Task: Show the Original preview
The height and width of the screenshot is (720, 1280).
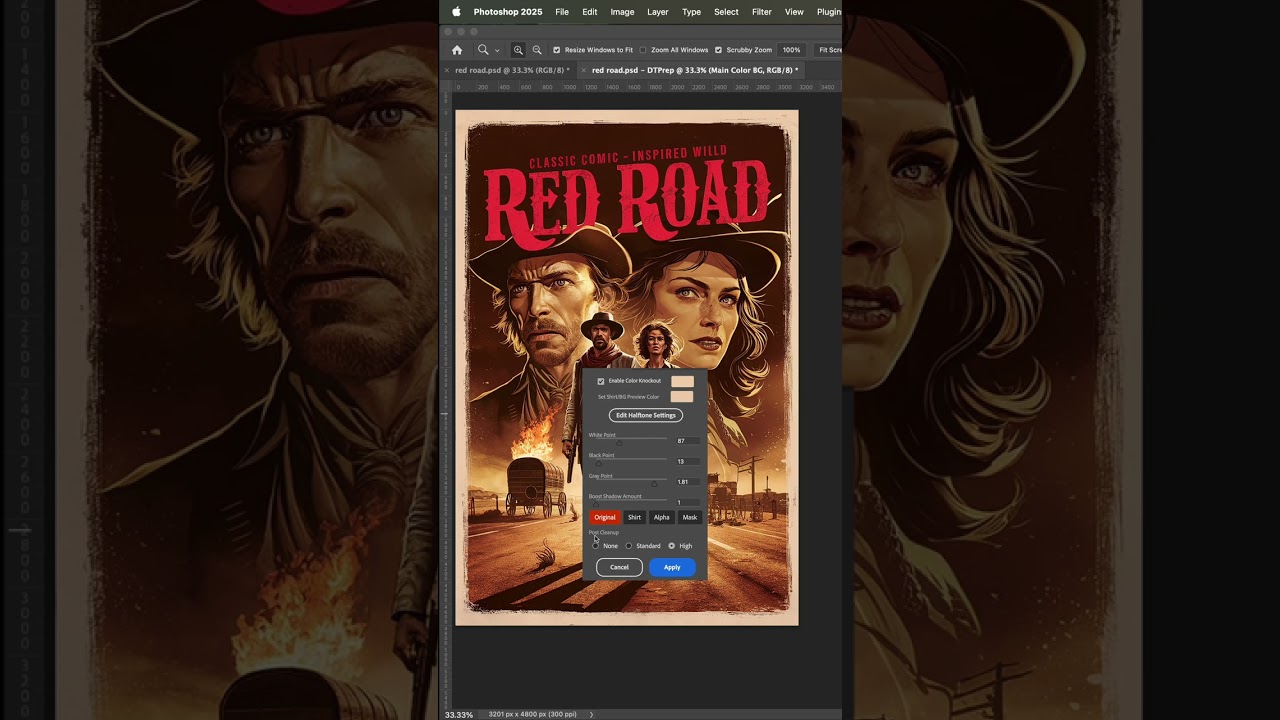Action: tap(604, 517)
